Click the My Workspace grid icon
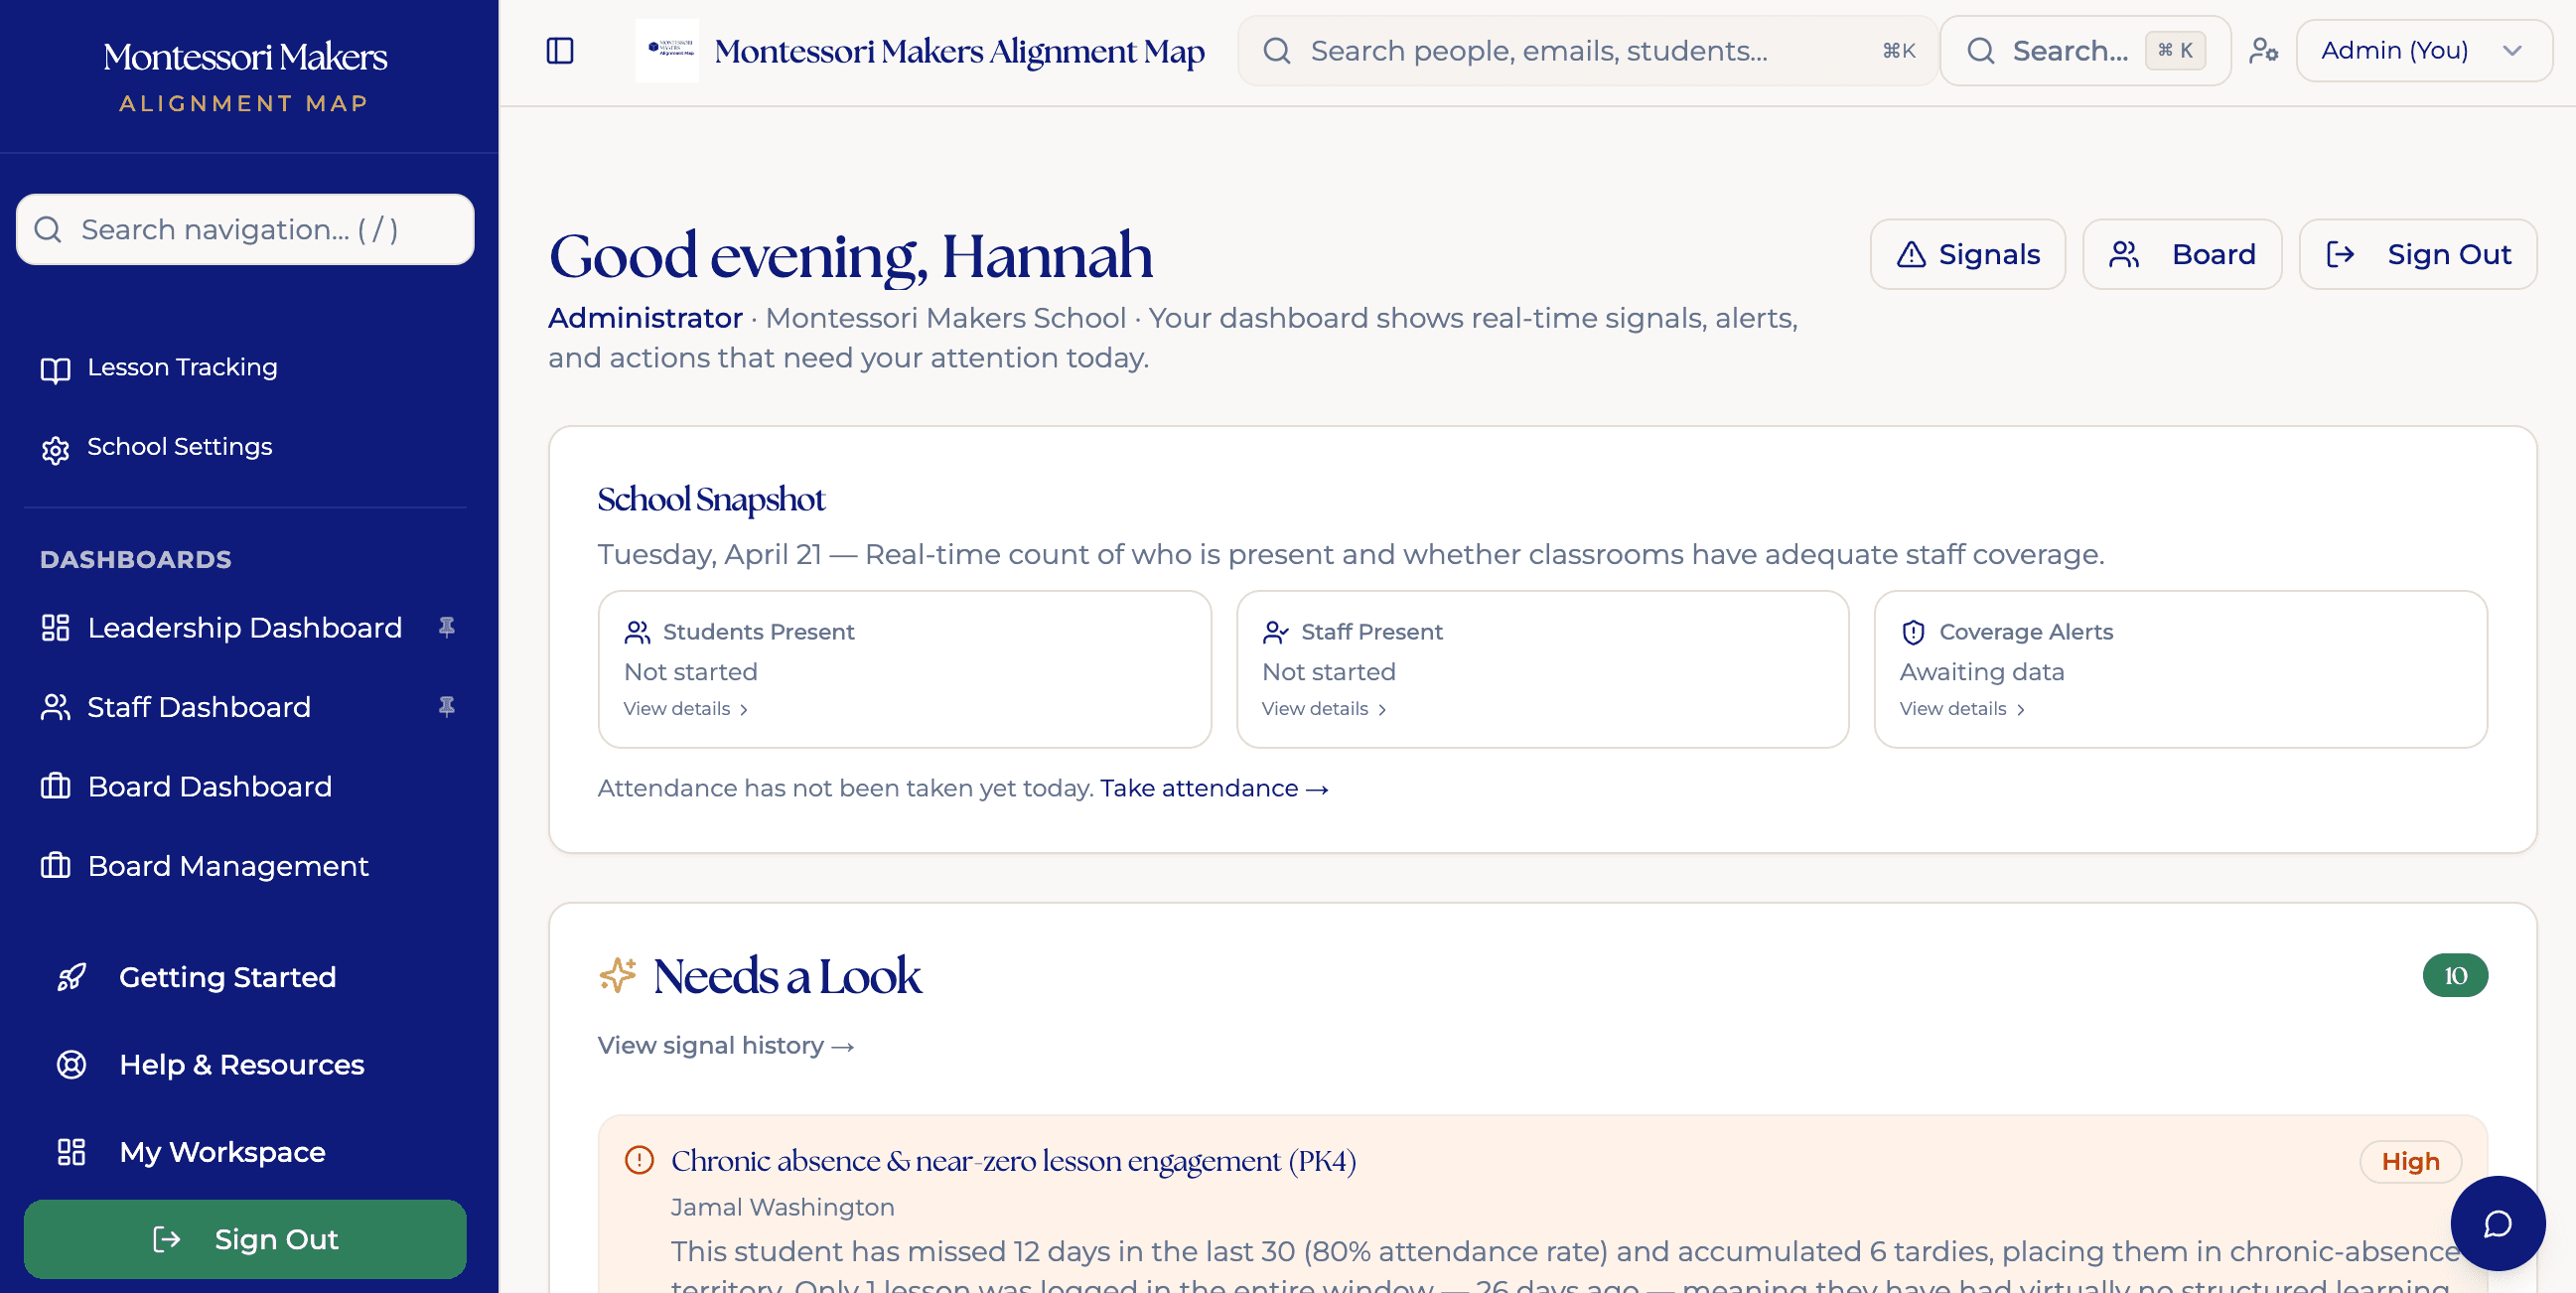The width and height of the screenshot is (2576, 1293). [x=71, y=1152]
